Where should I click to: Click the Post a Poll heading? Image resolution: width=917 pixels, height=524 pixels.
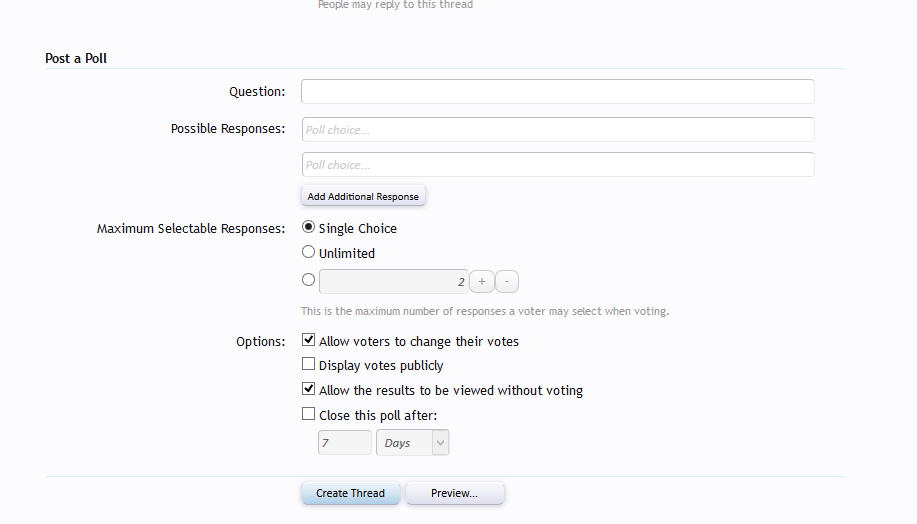pyautogui.click(x=76, y=59)
